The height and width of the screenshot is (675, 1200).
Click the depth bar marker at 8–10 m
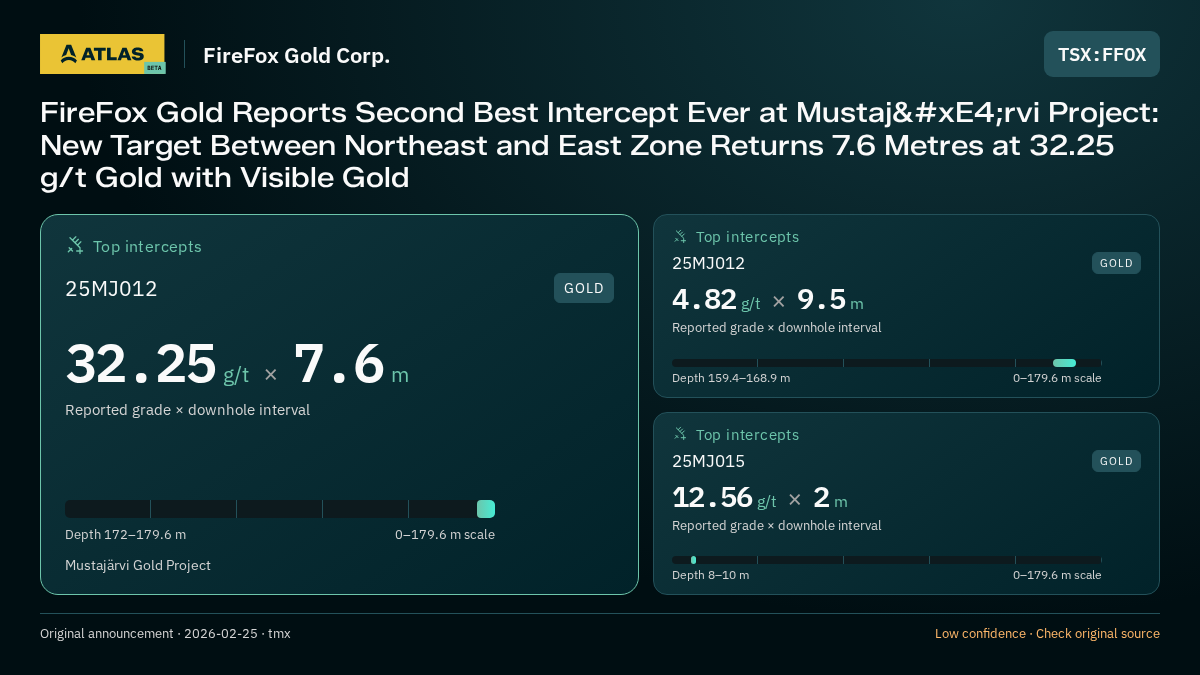pos(693,560)
